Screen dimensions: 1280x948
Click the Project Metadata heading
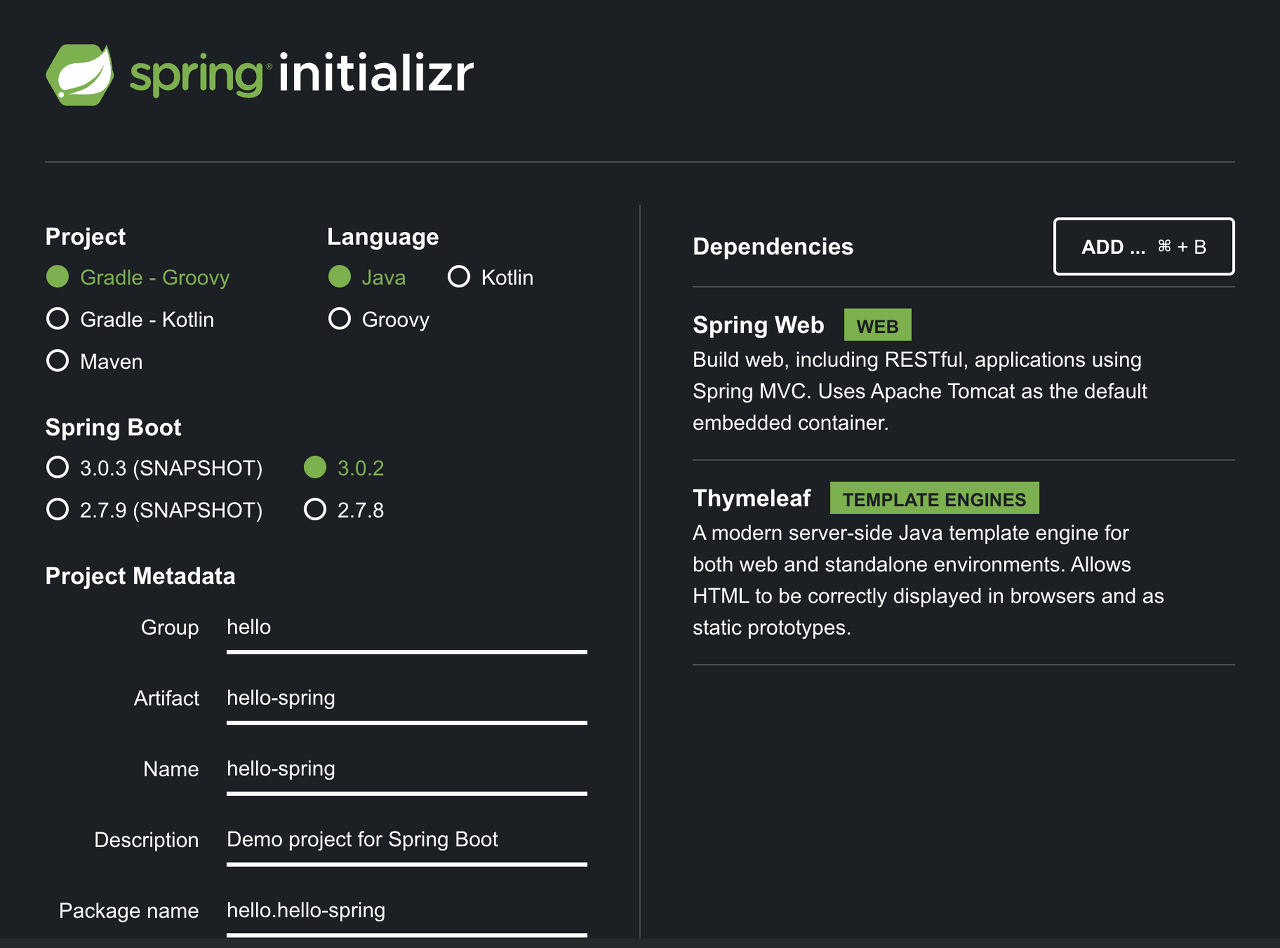140,576
